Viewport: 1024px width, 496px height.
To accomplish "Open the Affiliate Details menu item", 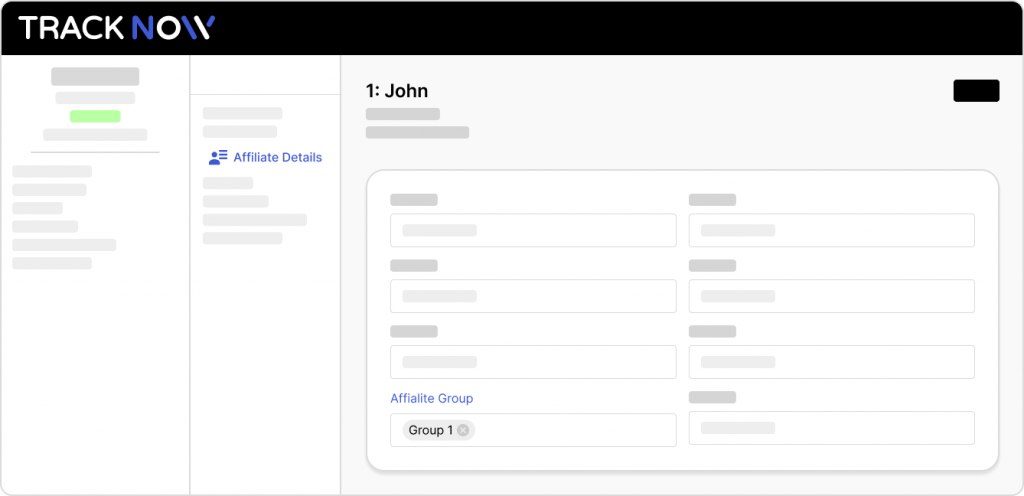I will (265, 157).
